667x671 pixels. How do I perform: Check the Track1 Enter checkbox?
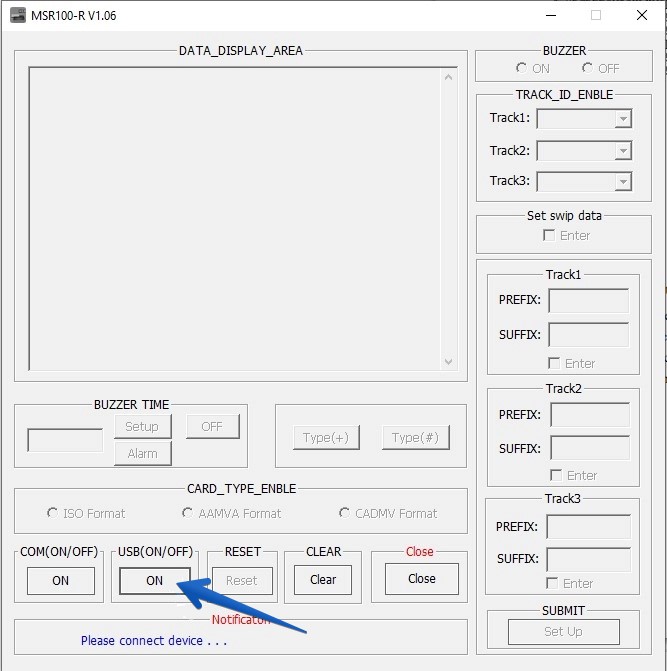[x=555, y=363]
